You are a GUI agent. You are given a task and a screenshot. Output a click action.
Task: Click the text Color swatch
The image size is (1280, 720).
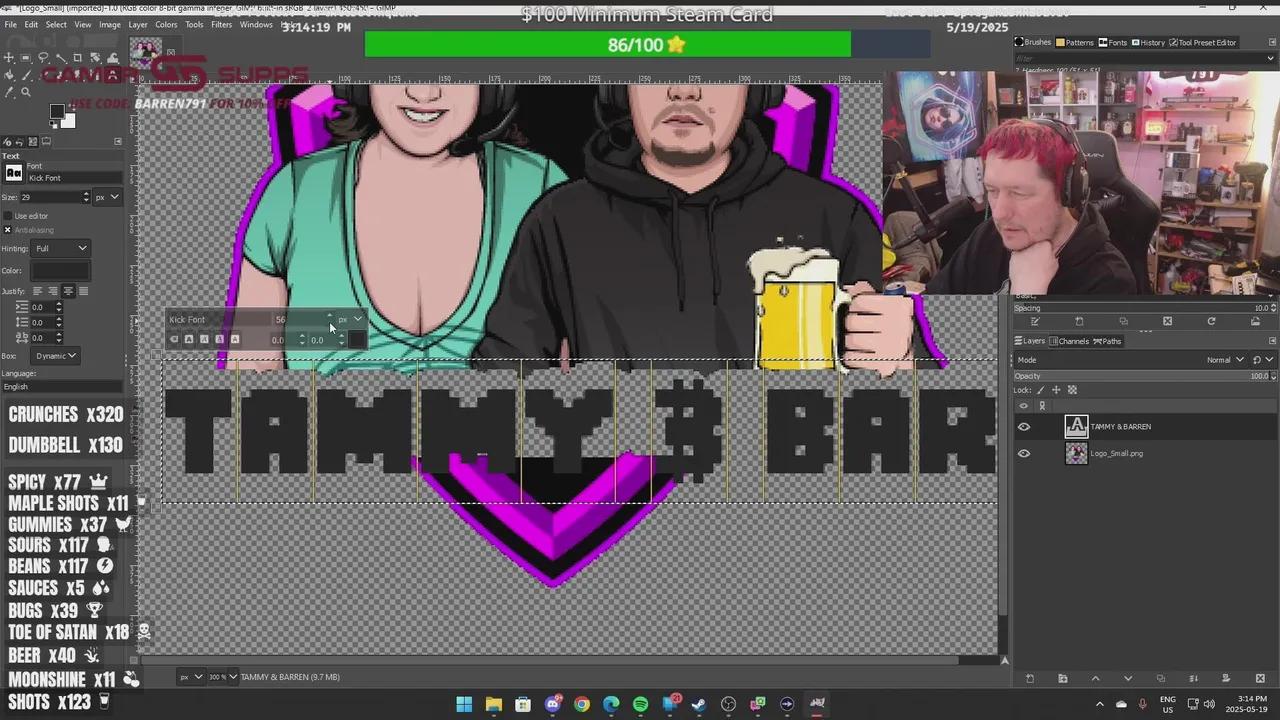pyautogui.click(x=60, y=270)
